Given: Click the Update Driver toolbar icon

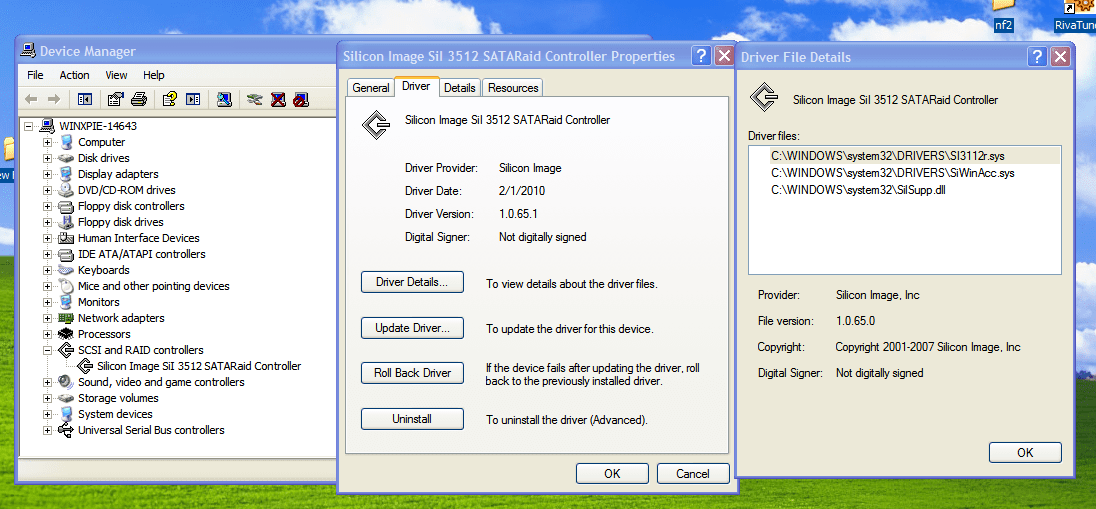Looking at the screenshot, I should [x=255, y=99].
